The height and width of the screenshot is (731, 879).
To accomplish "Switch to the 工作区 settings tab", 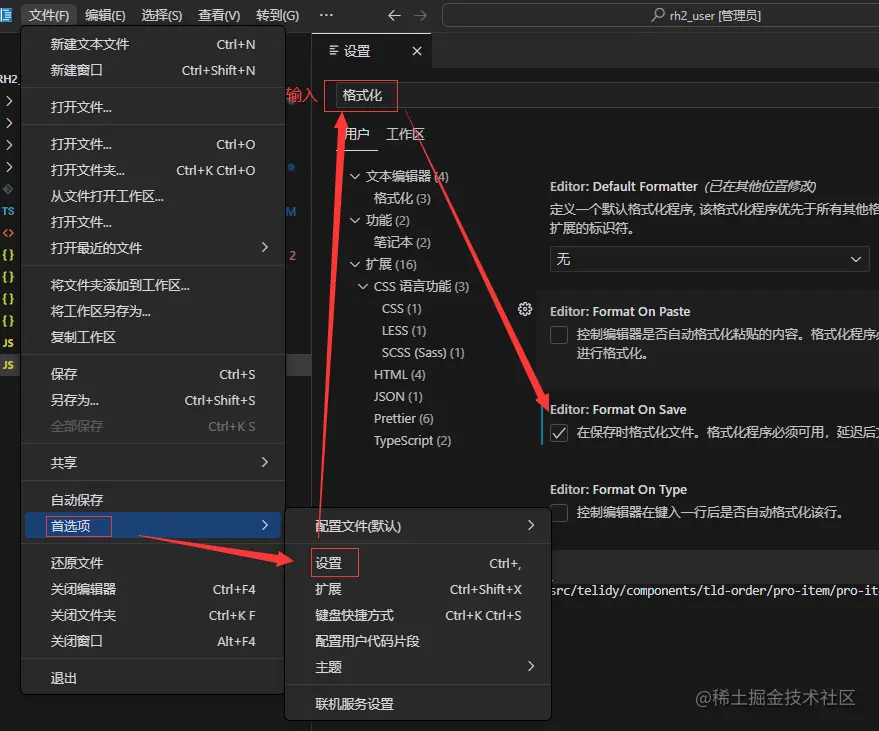I will click(x=405, y=134).
